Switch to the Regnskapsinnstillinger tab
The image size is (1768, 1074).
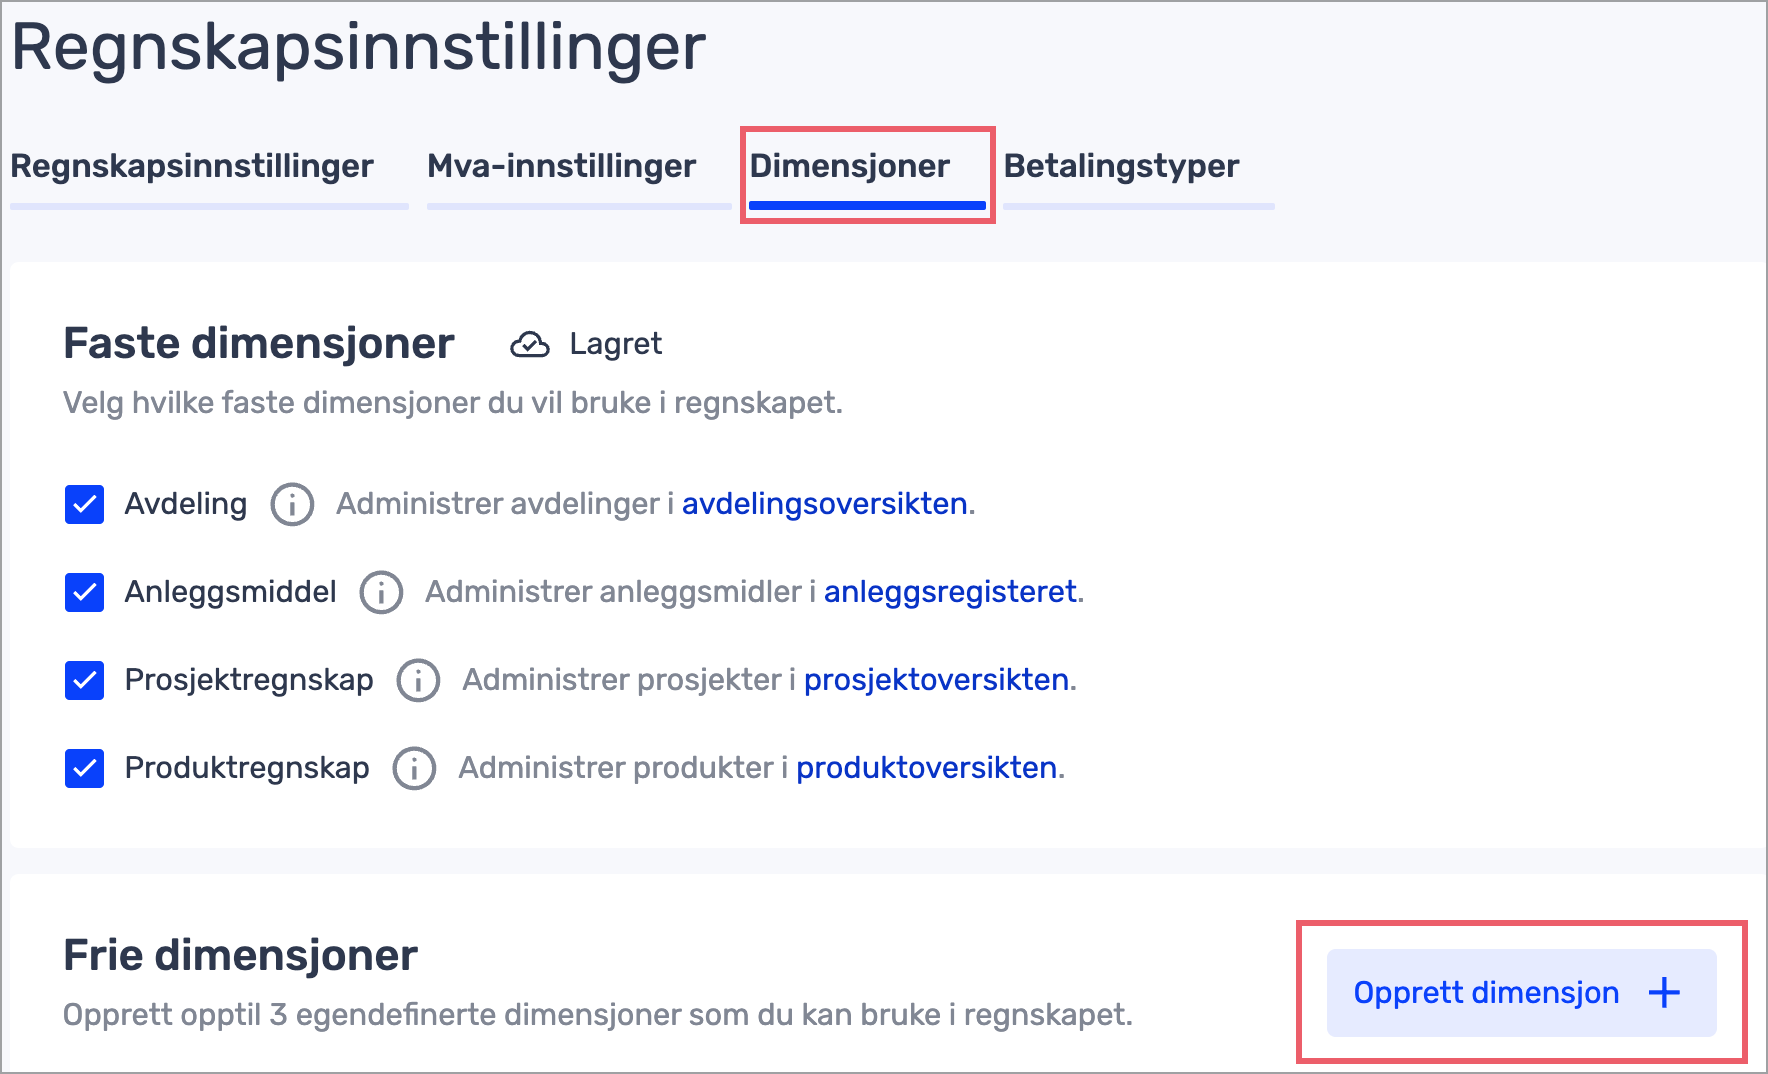click(192, 166)
